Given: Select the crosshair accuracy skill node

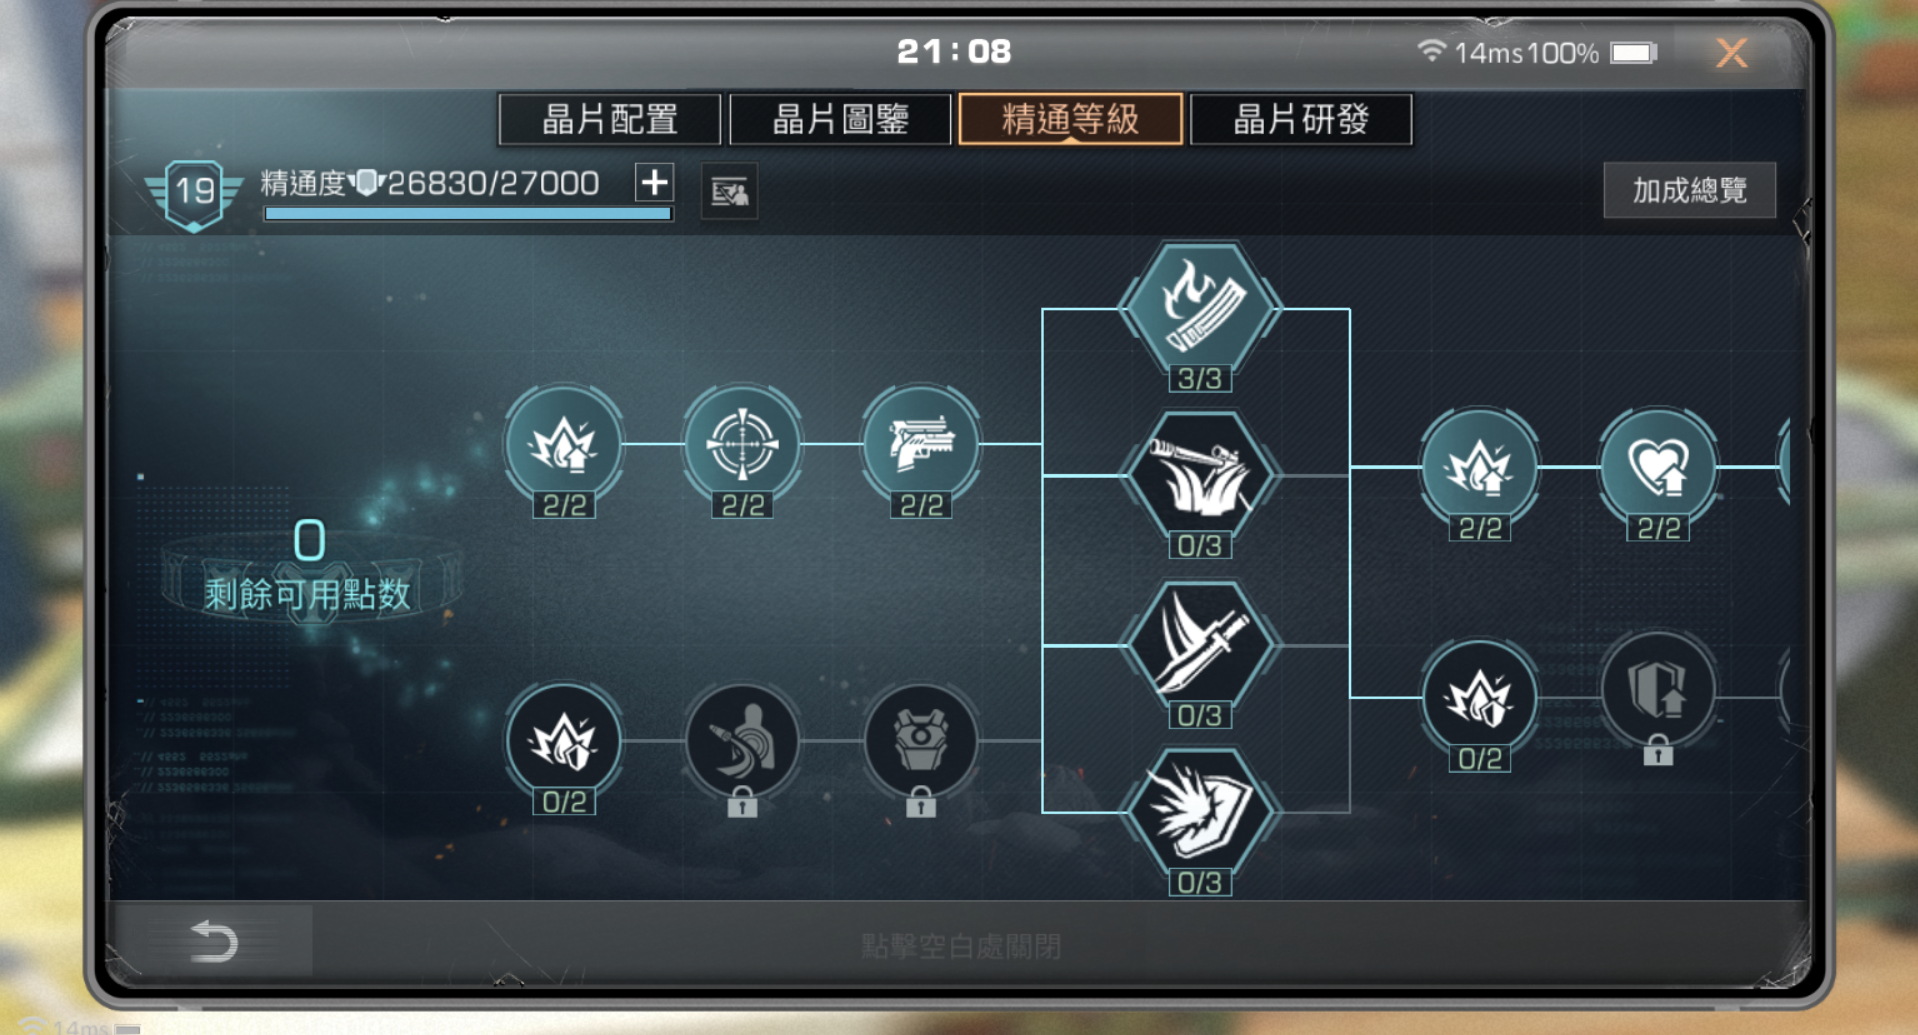Looking at the screenshot, I should click(x=742, y=444).
